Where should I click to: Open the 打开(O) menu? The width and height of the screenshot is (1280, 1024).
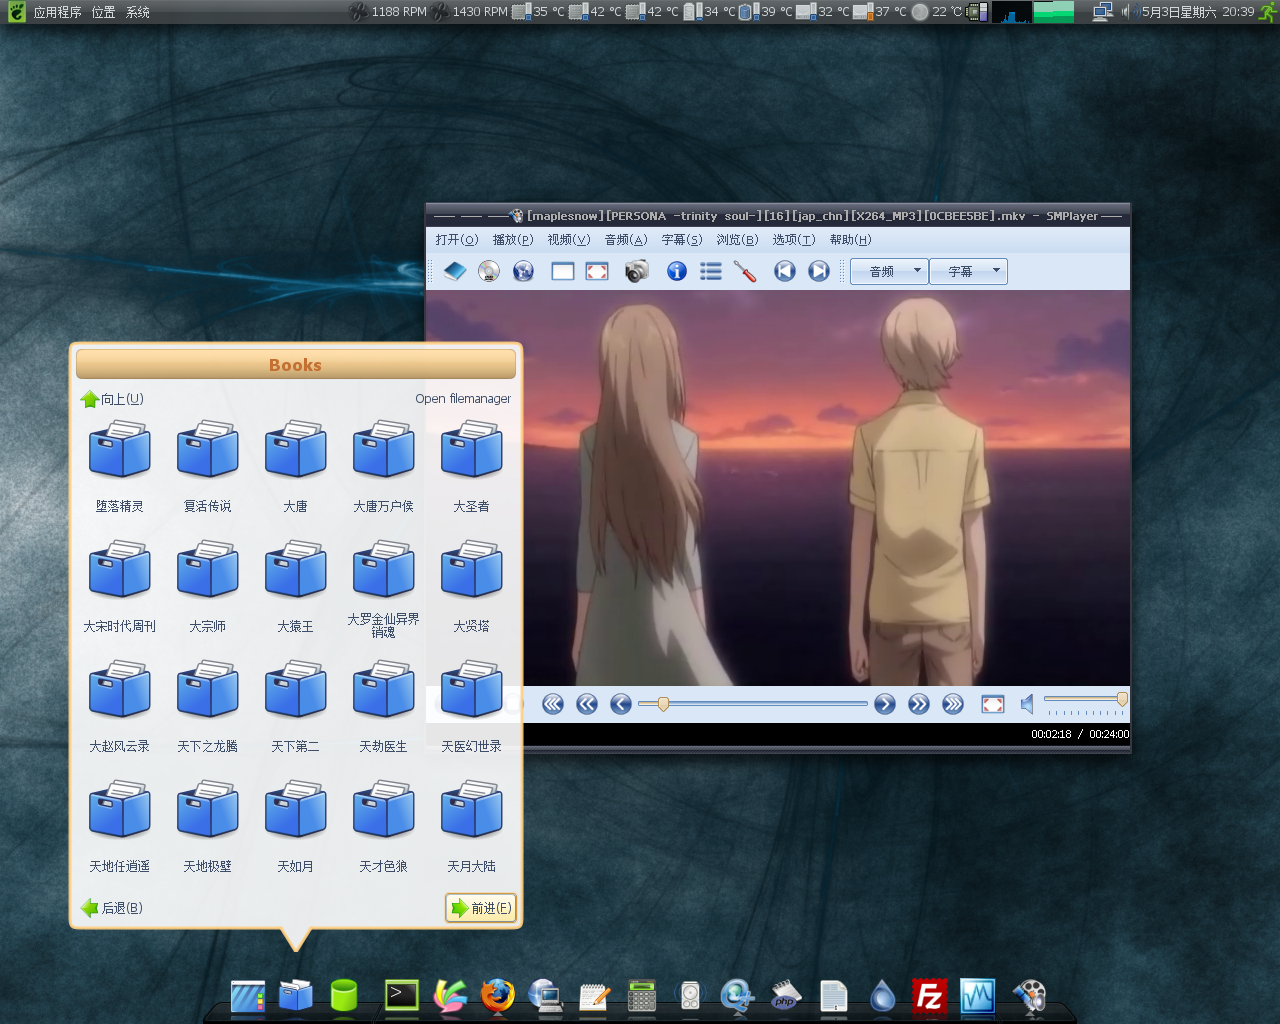coord(457,240)
